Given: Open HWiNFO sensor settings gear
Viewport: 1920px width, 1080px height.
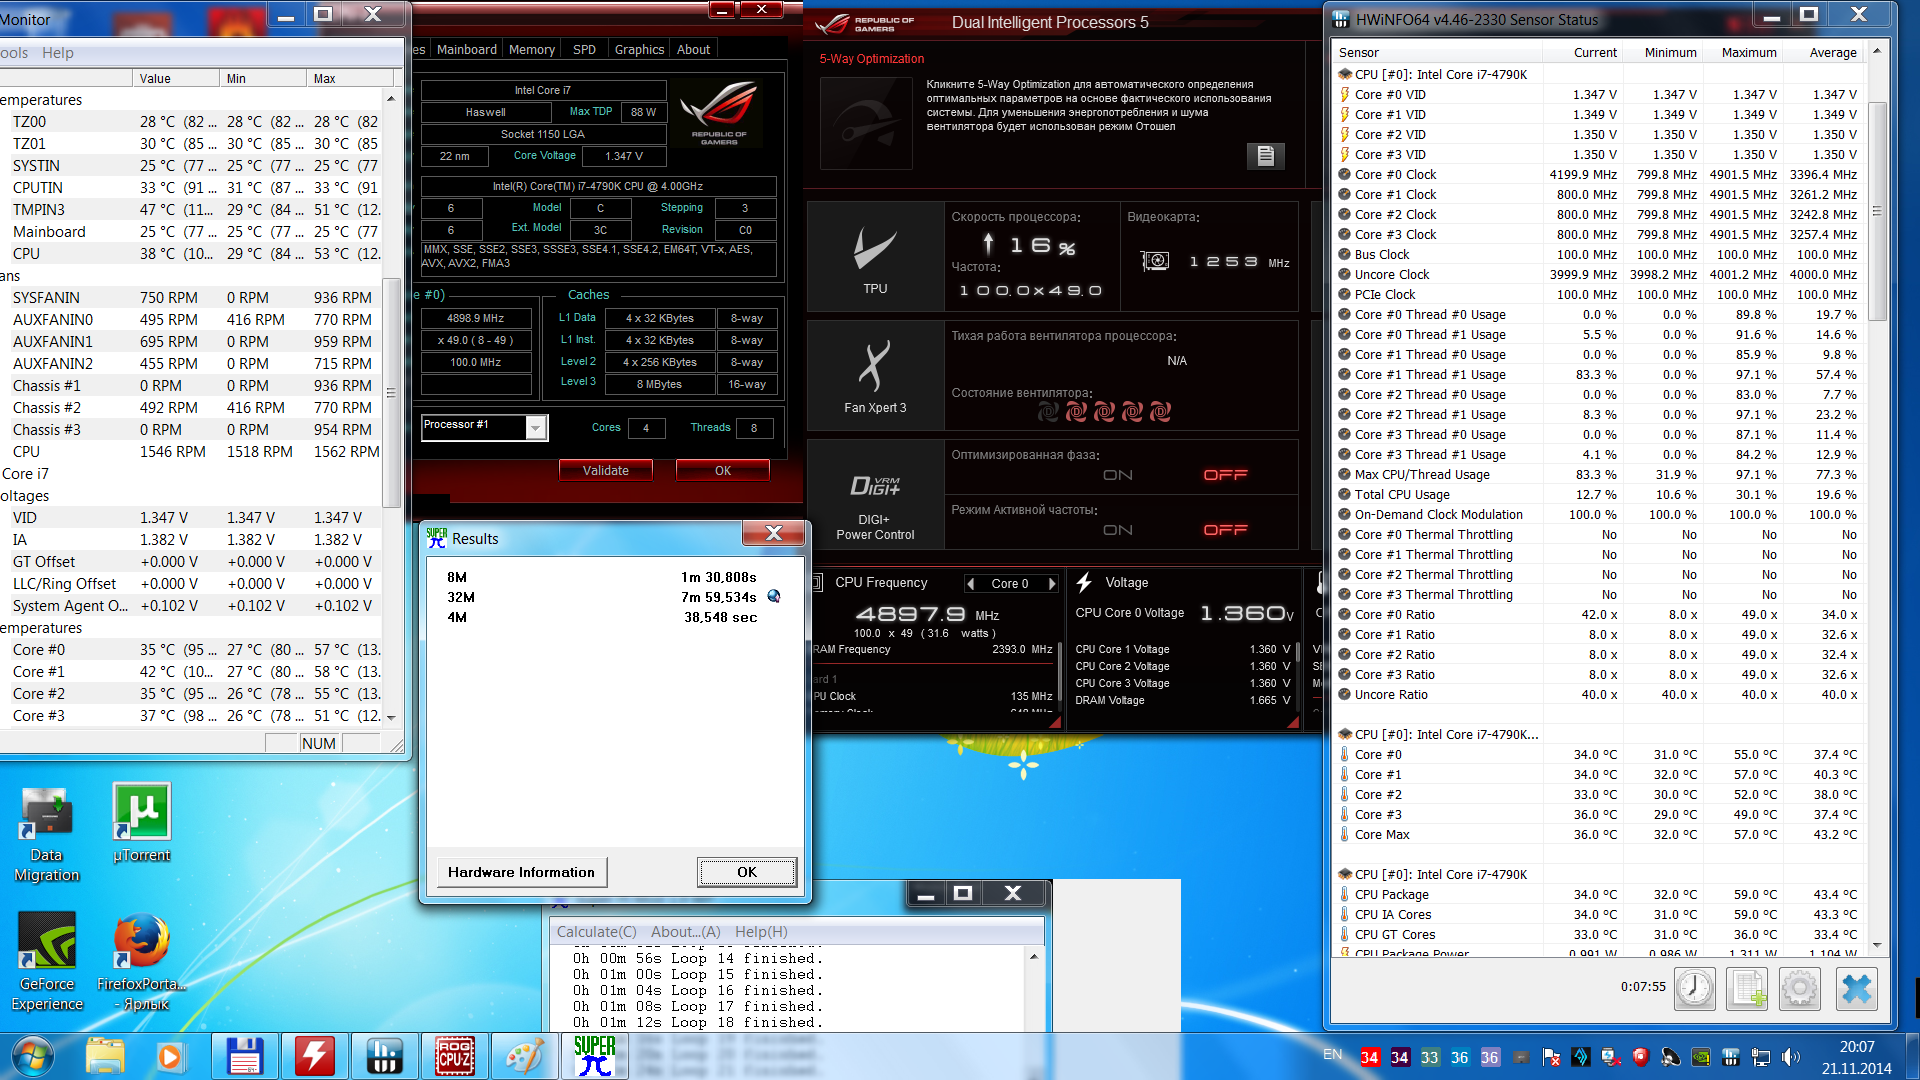Looking at the screenshot, I should coord(1800,989).
